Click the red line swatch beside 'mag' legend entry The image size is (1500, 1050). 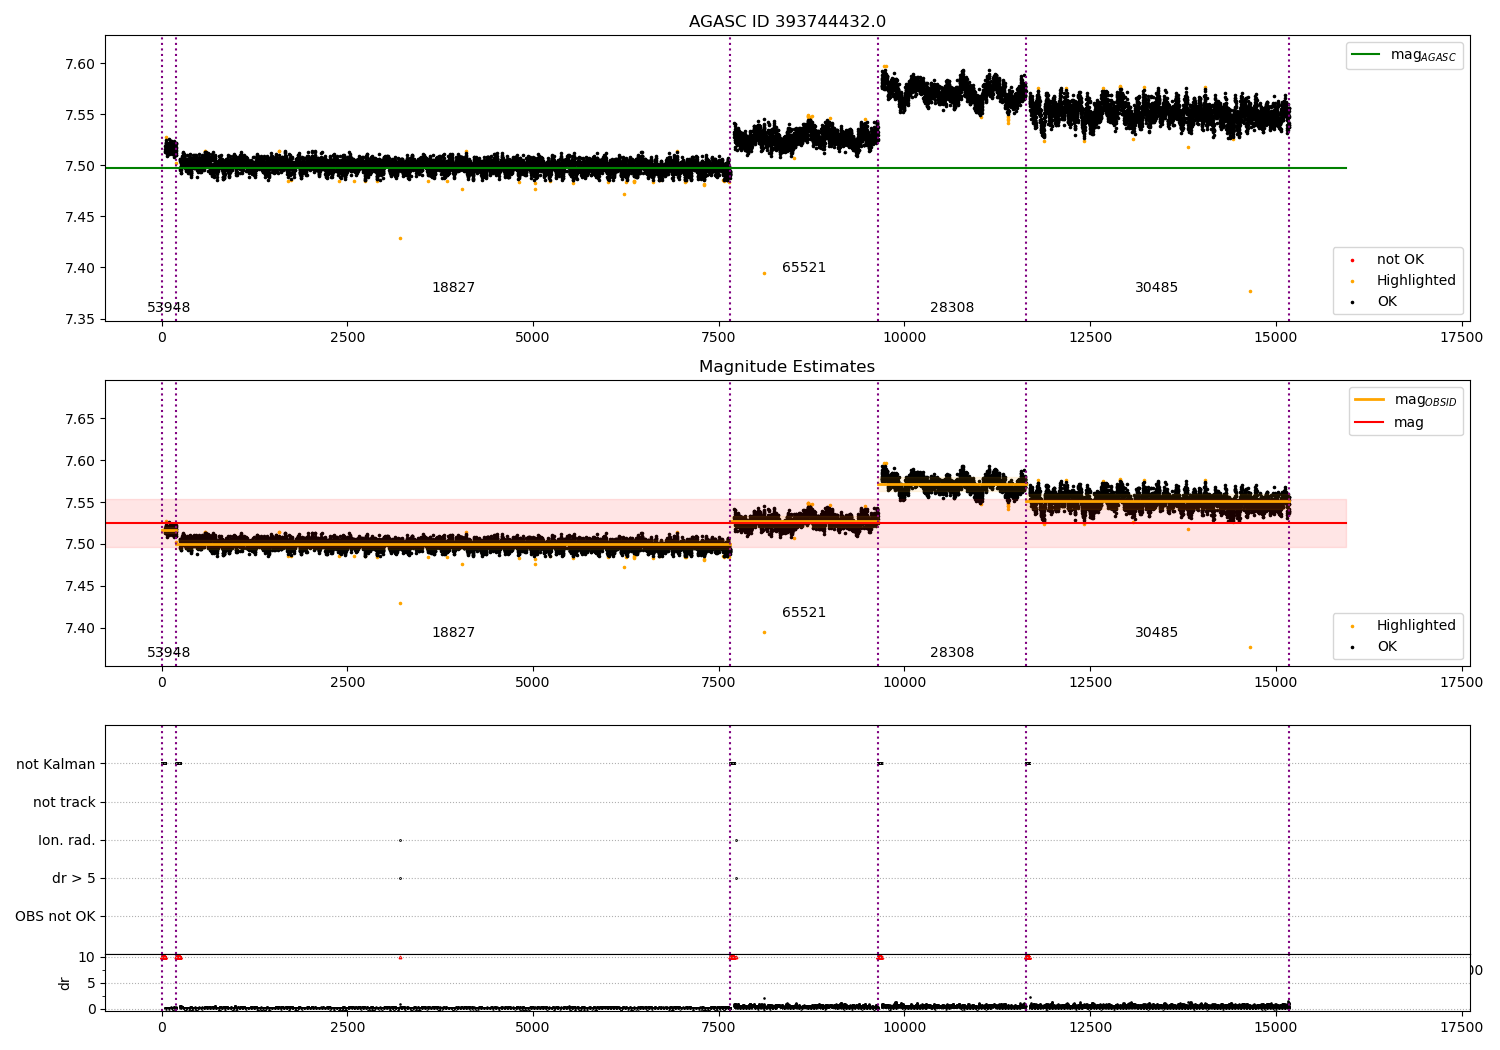point(1369,422)
